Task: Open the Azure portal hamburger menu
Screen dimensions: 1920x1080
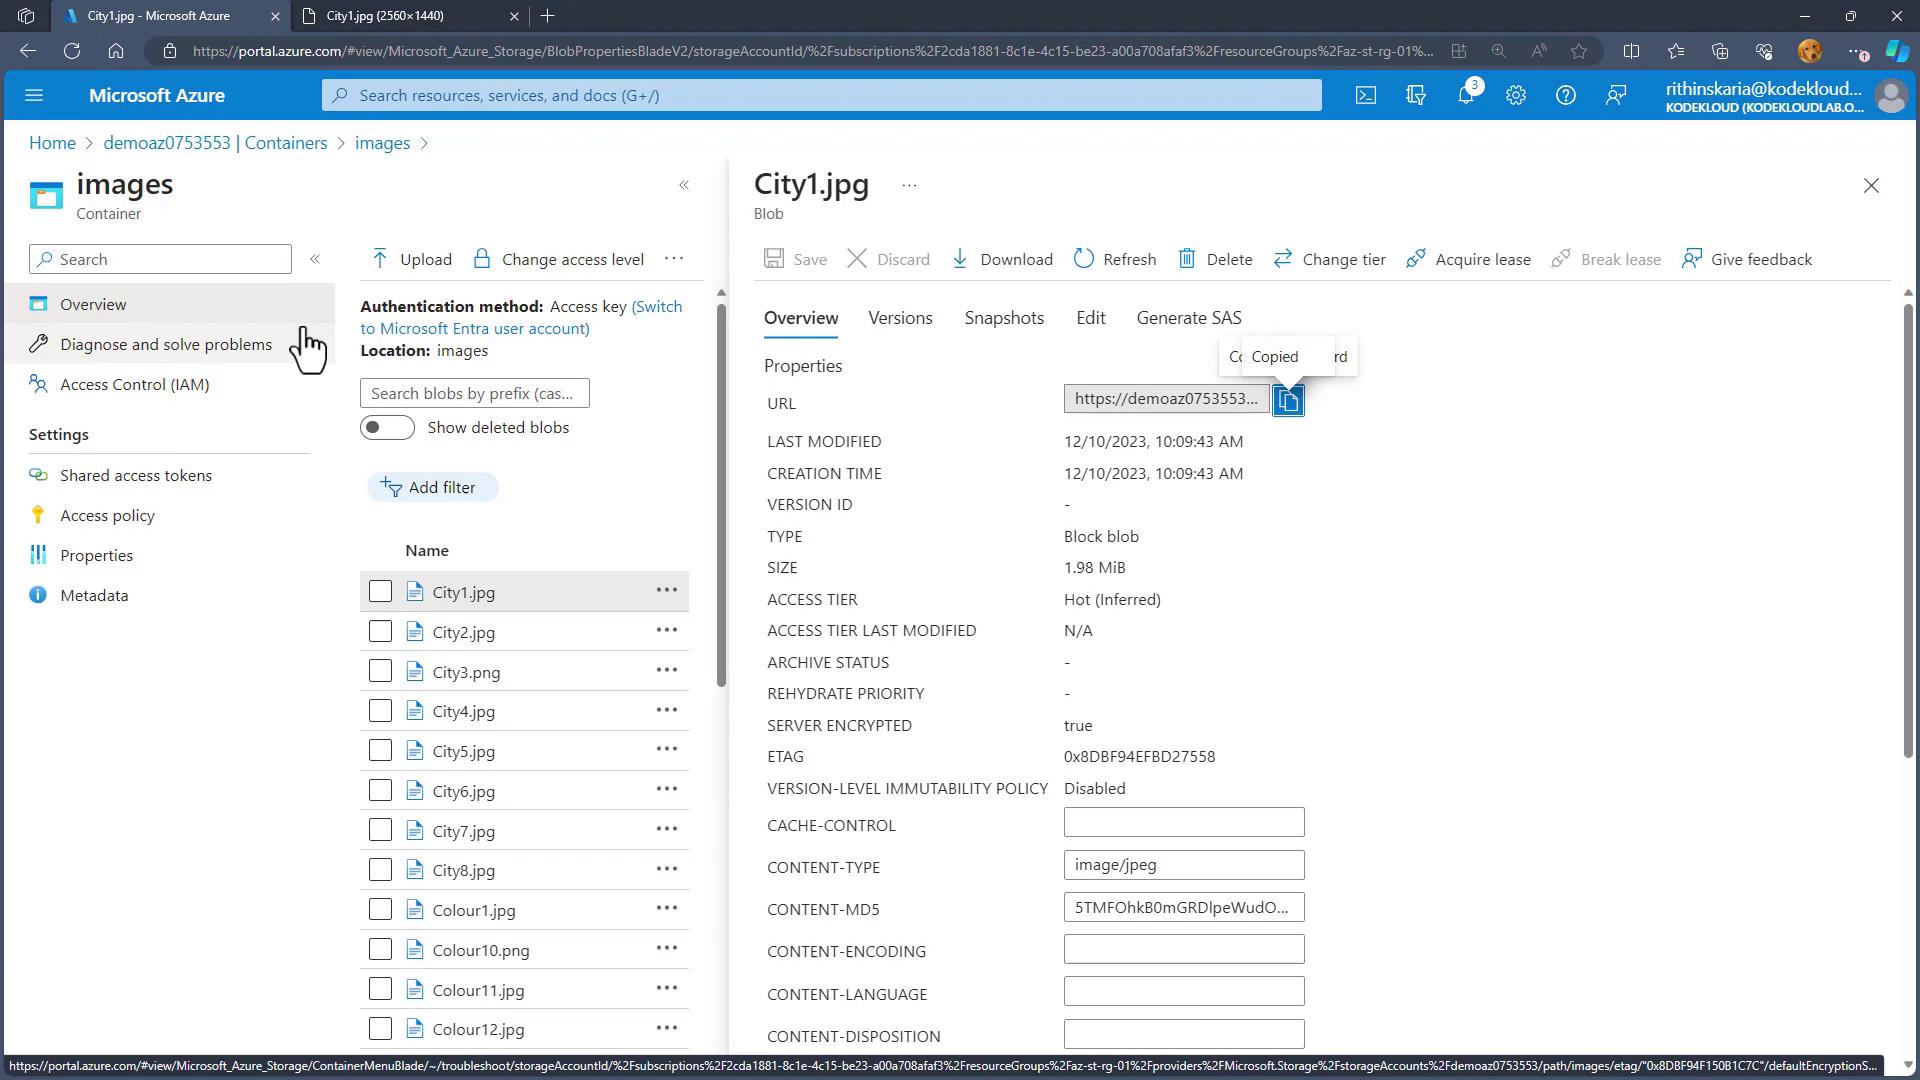Action: pyautogui.click(x=34, y=95)
